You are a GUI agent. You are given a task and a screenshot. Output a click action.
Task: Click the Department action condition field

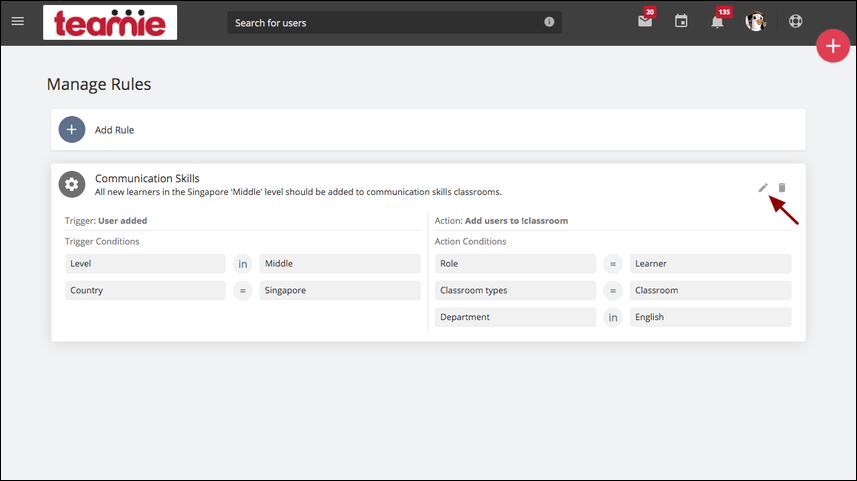pyautogui.click(x=515, y=317)
